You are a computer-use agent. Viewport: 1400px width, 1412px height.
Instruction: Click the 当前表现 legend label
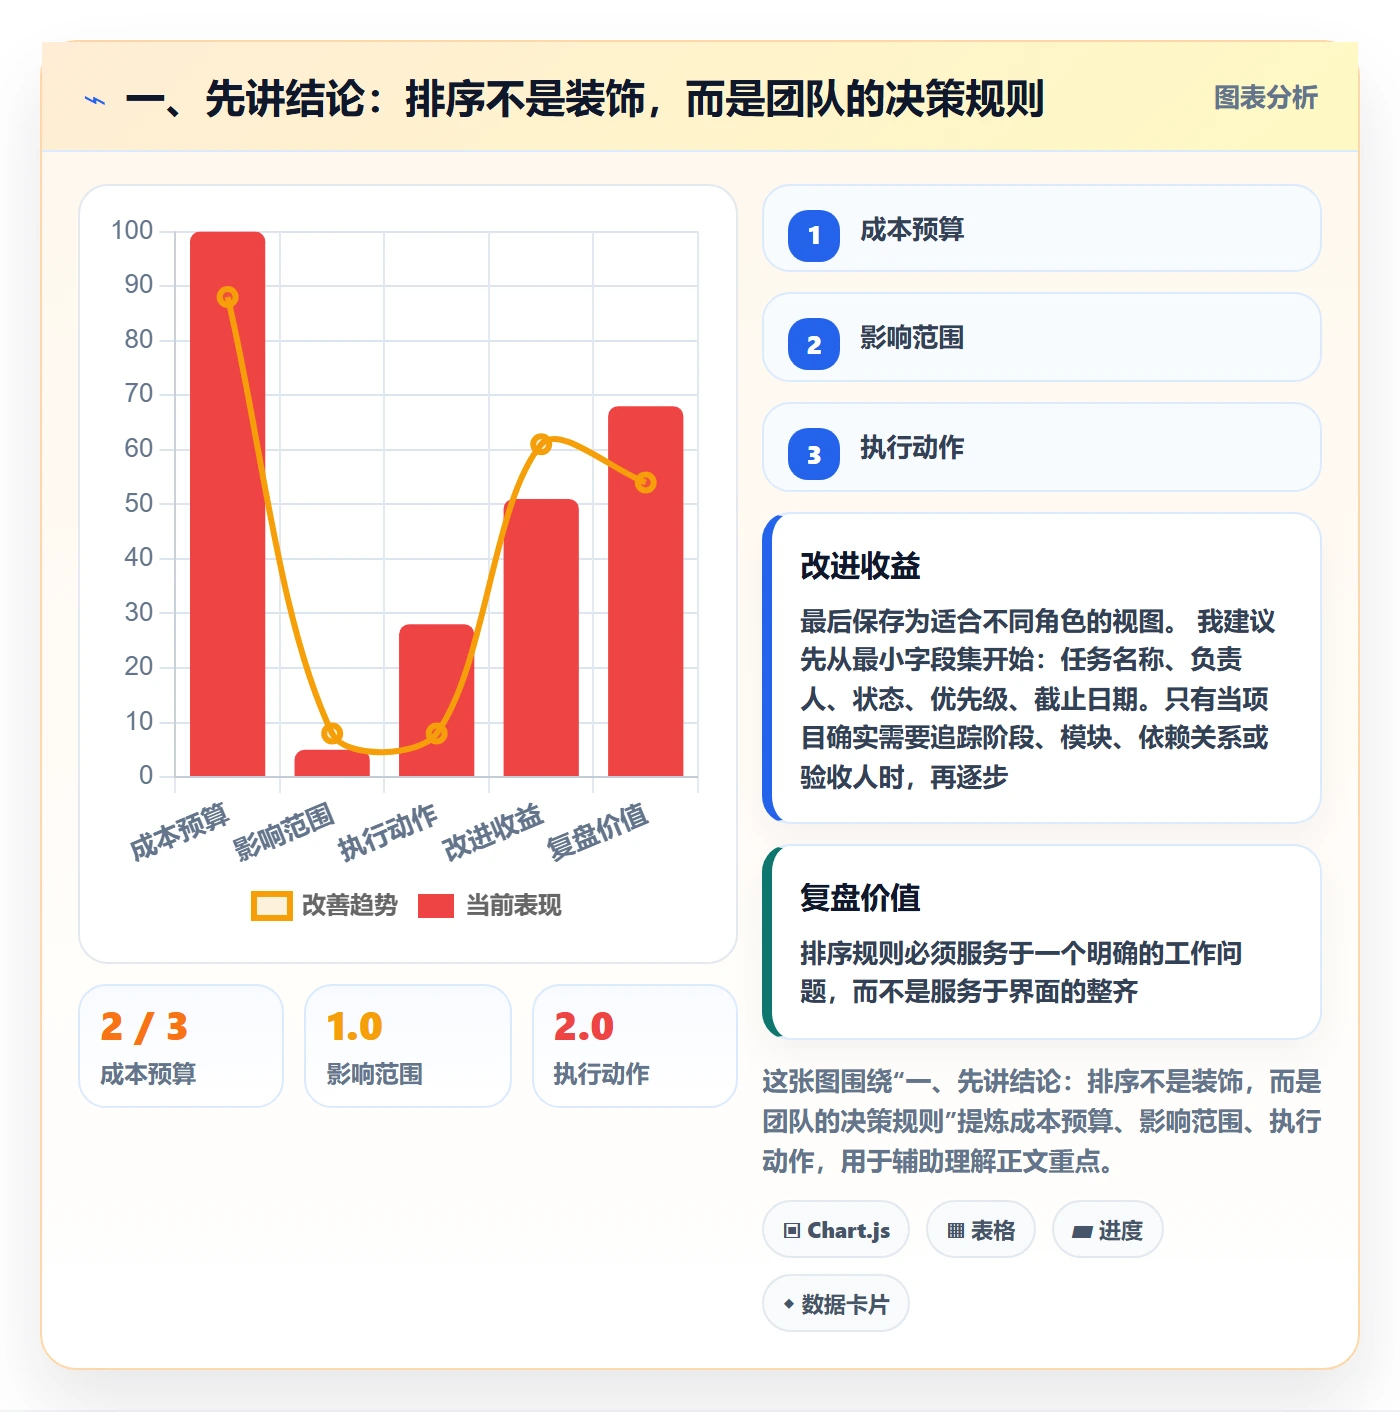click(513, 905)
